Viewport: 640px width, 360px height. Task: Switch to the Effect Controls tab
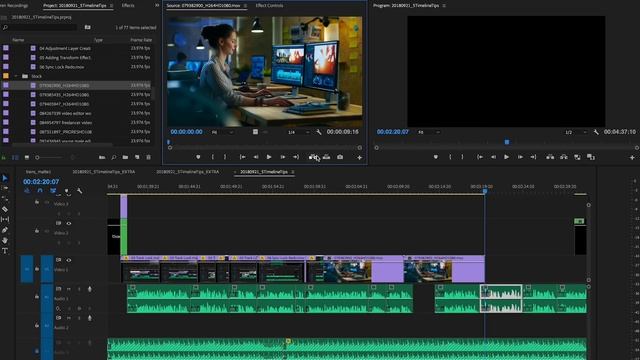pyautogui.click(x=269, y=6)
